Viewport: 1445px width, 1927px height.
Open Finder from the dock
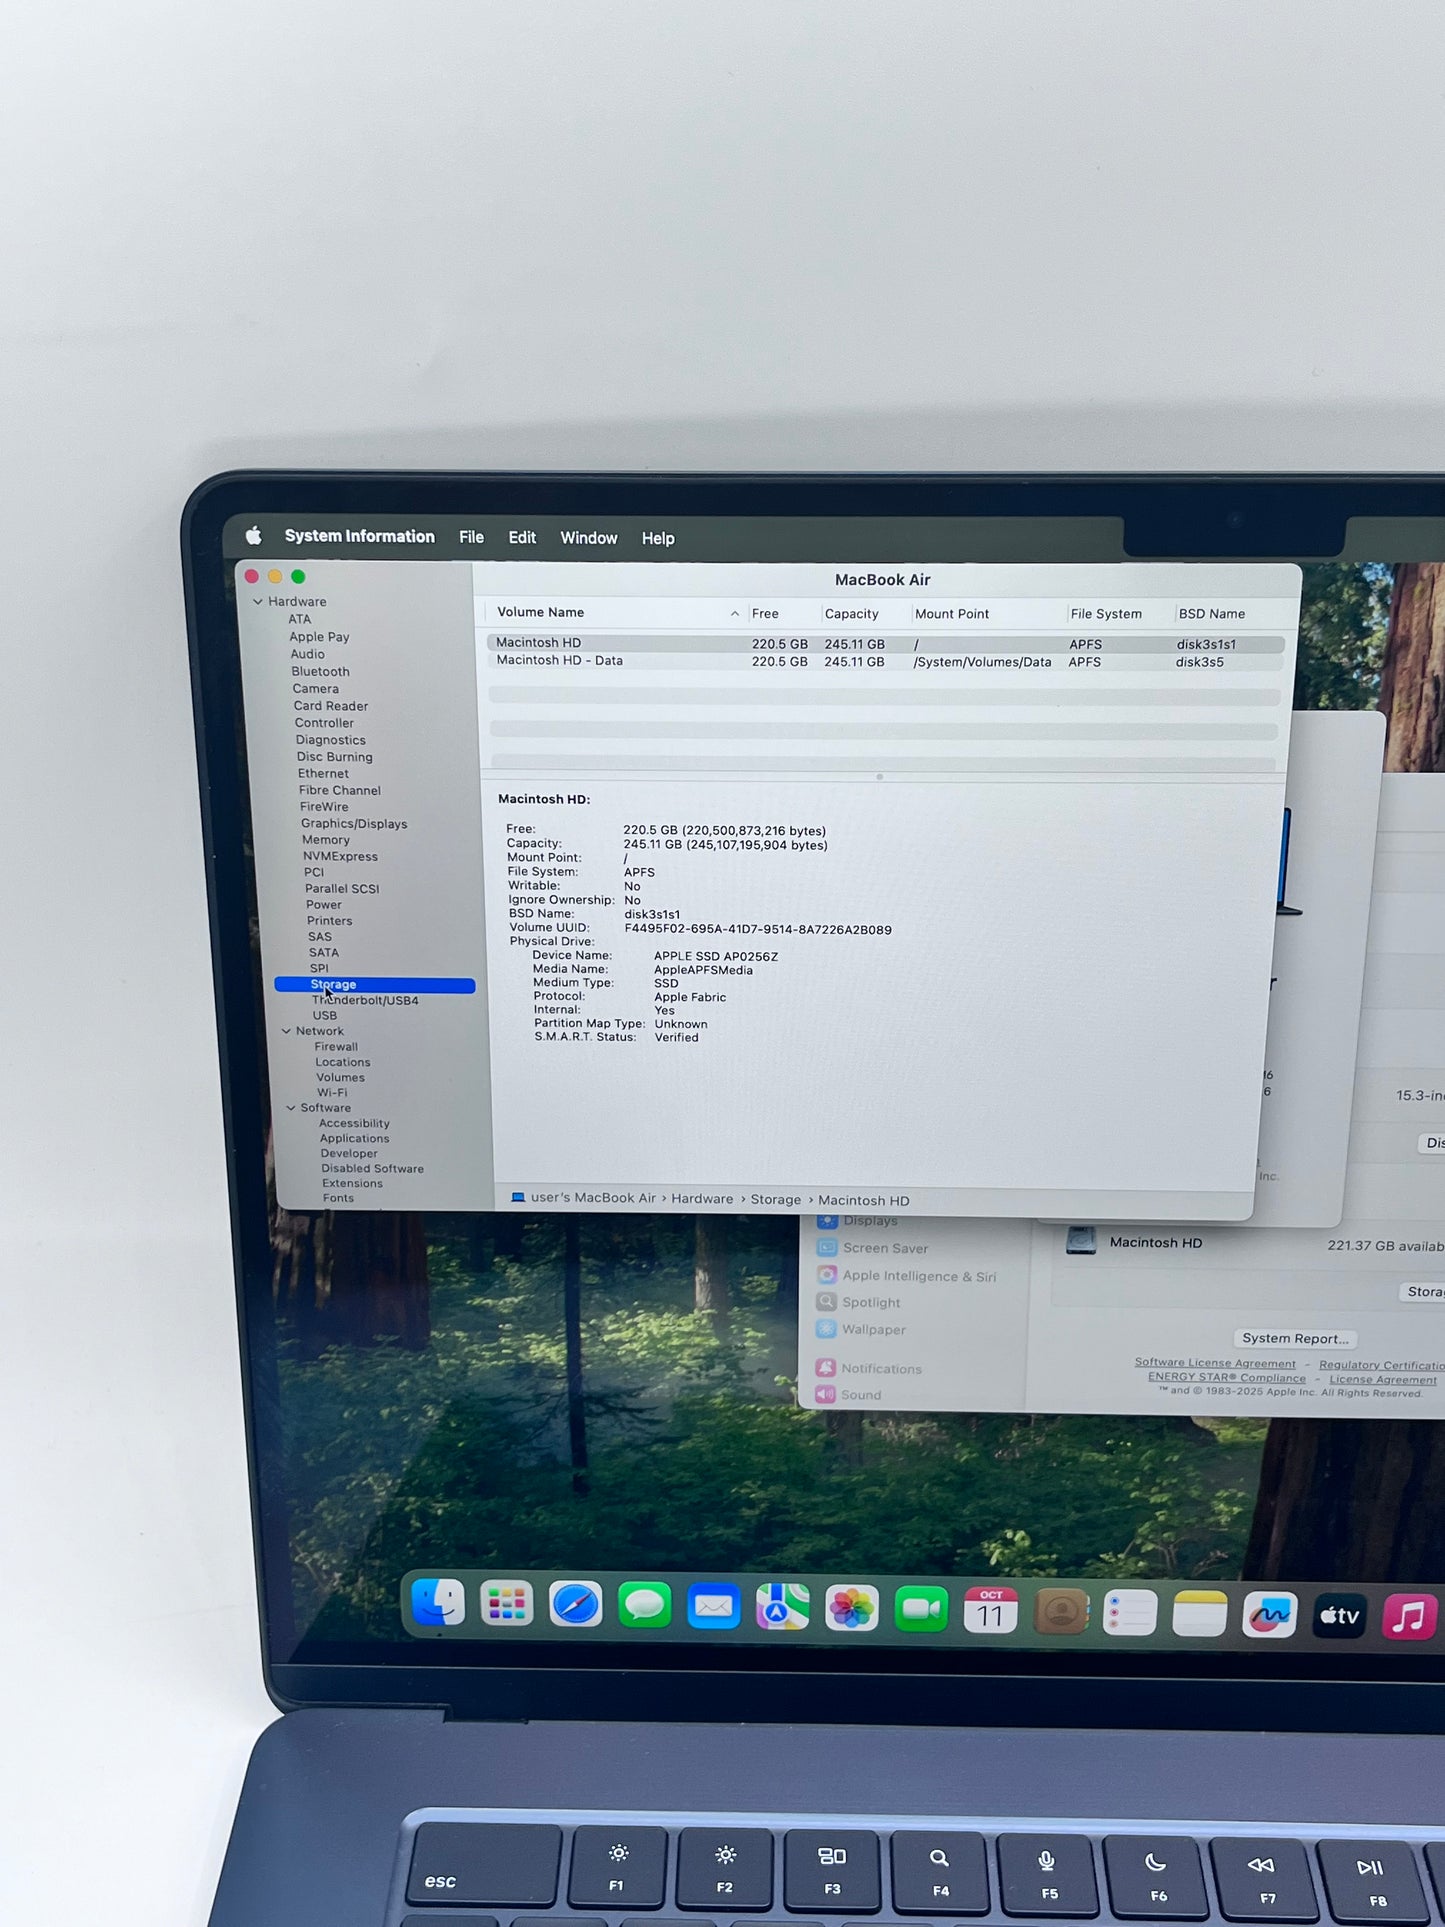tap(438, 1603)
